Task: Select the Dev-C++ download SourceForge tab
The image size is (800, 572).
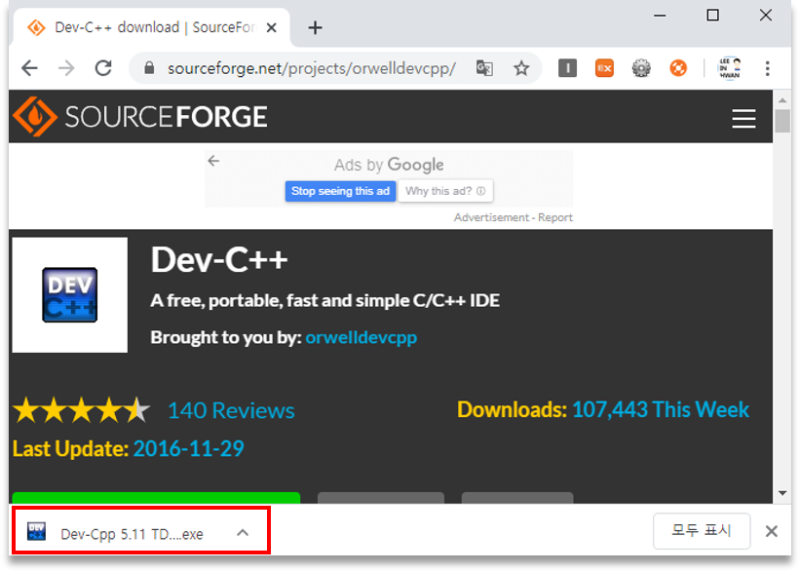Action: [x=152, y=28]
